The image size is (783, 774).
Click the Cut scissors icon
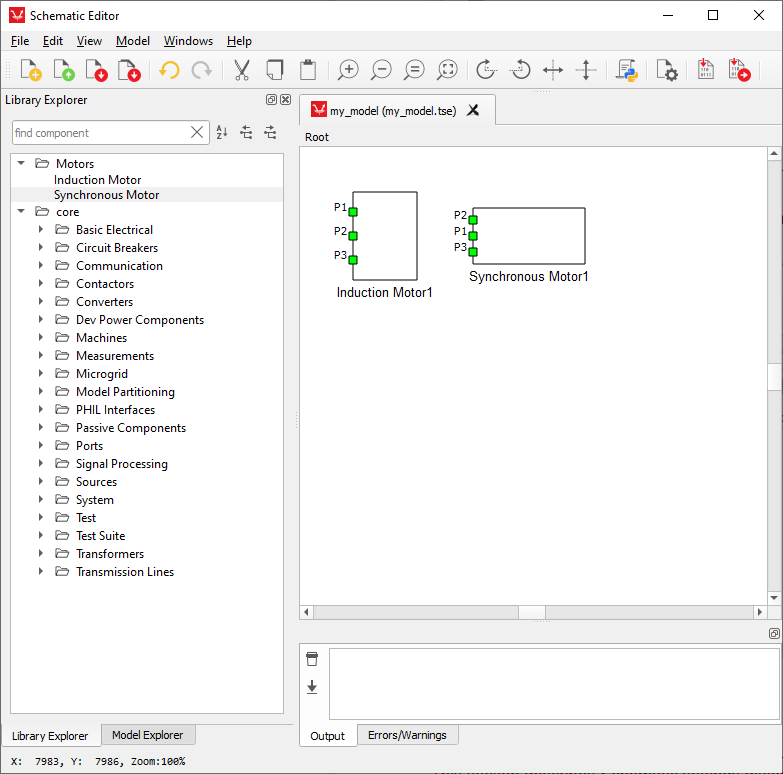coord(241,70)
